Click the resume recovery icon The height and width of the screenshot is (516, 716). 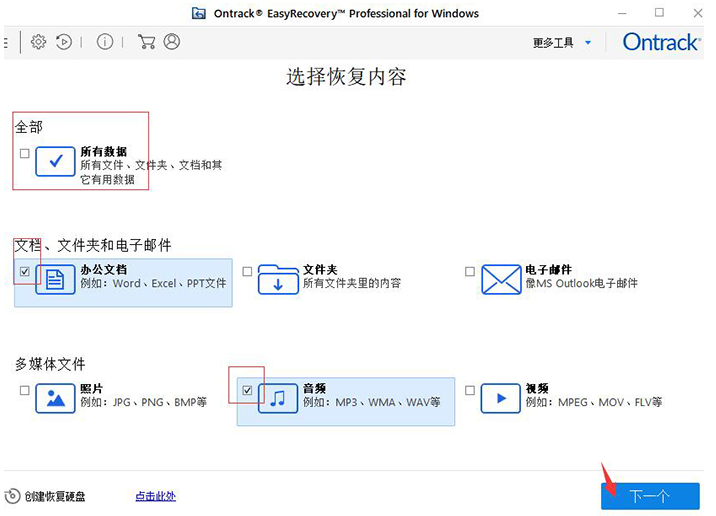tap(64, 42)
